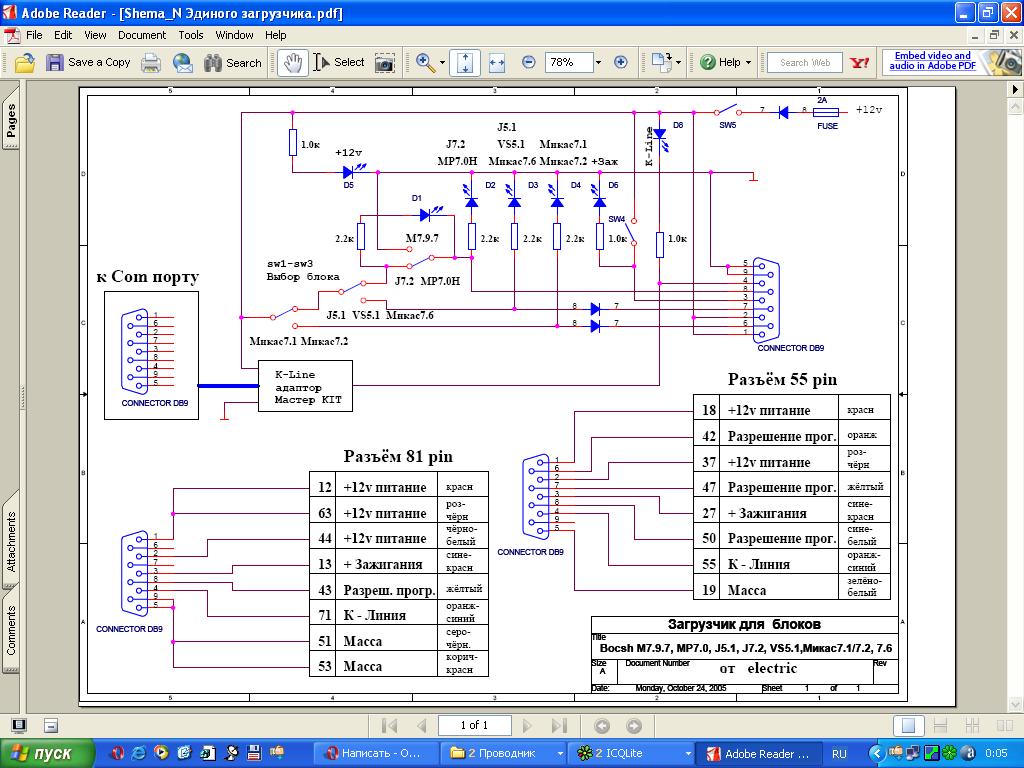
Task: Click the '1 of 1' page number field
Action: pyautogui.click(x=474, y=726)
